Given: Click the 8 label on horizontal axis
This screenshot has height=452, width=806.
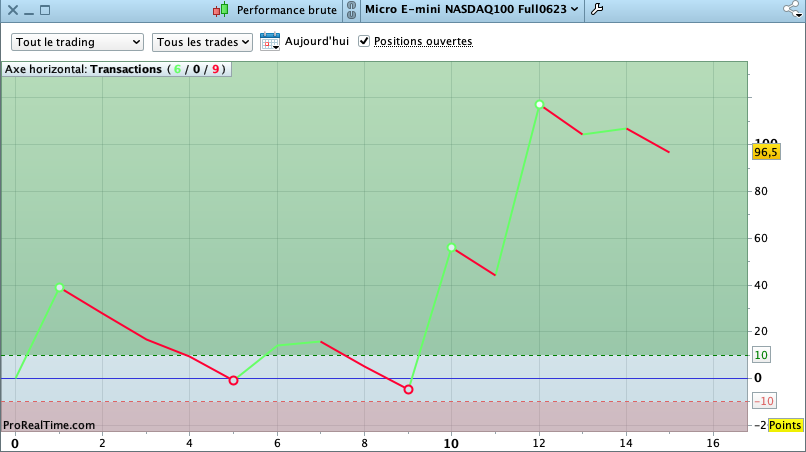Looking at the screenshot, I should point(364,443).
